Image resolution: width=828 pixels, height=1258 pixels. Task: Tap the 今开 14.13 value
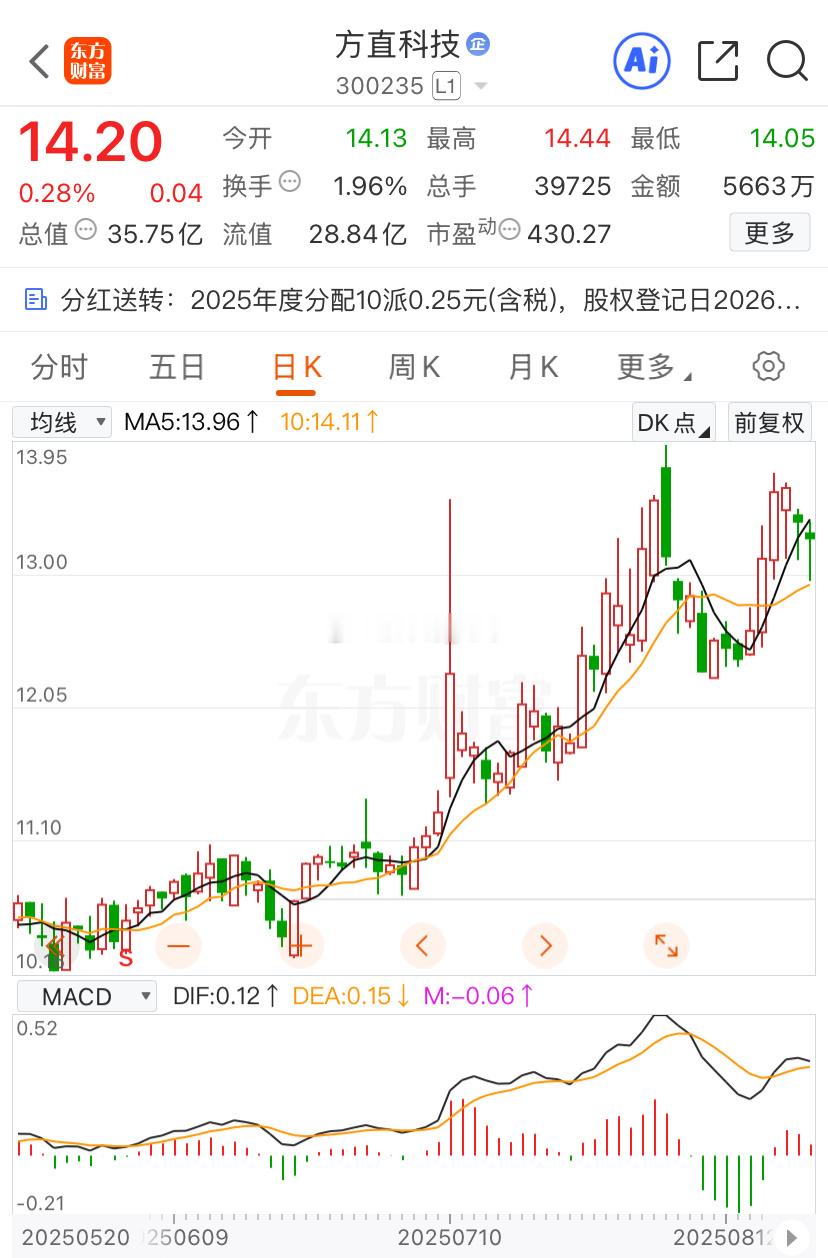click(x=377, y=138)
